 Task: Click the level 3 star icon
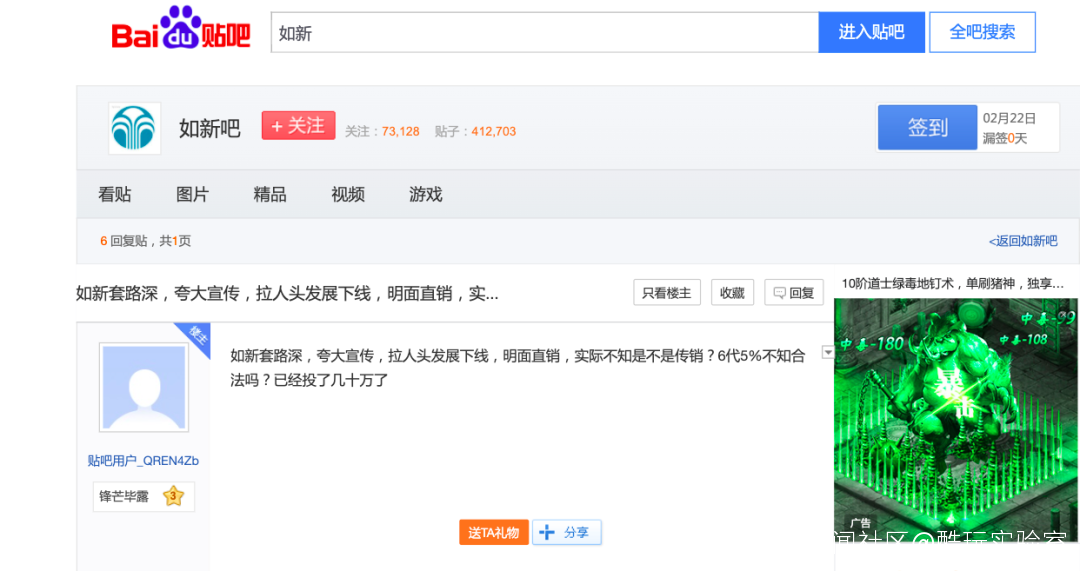point(174,496)
